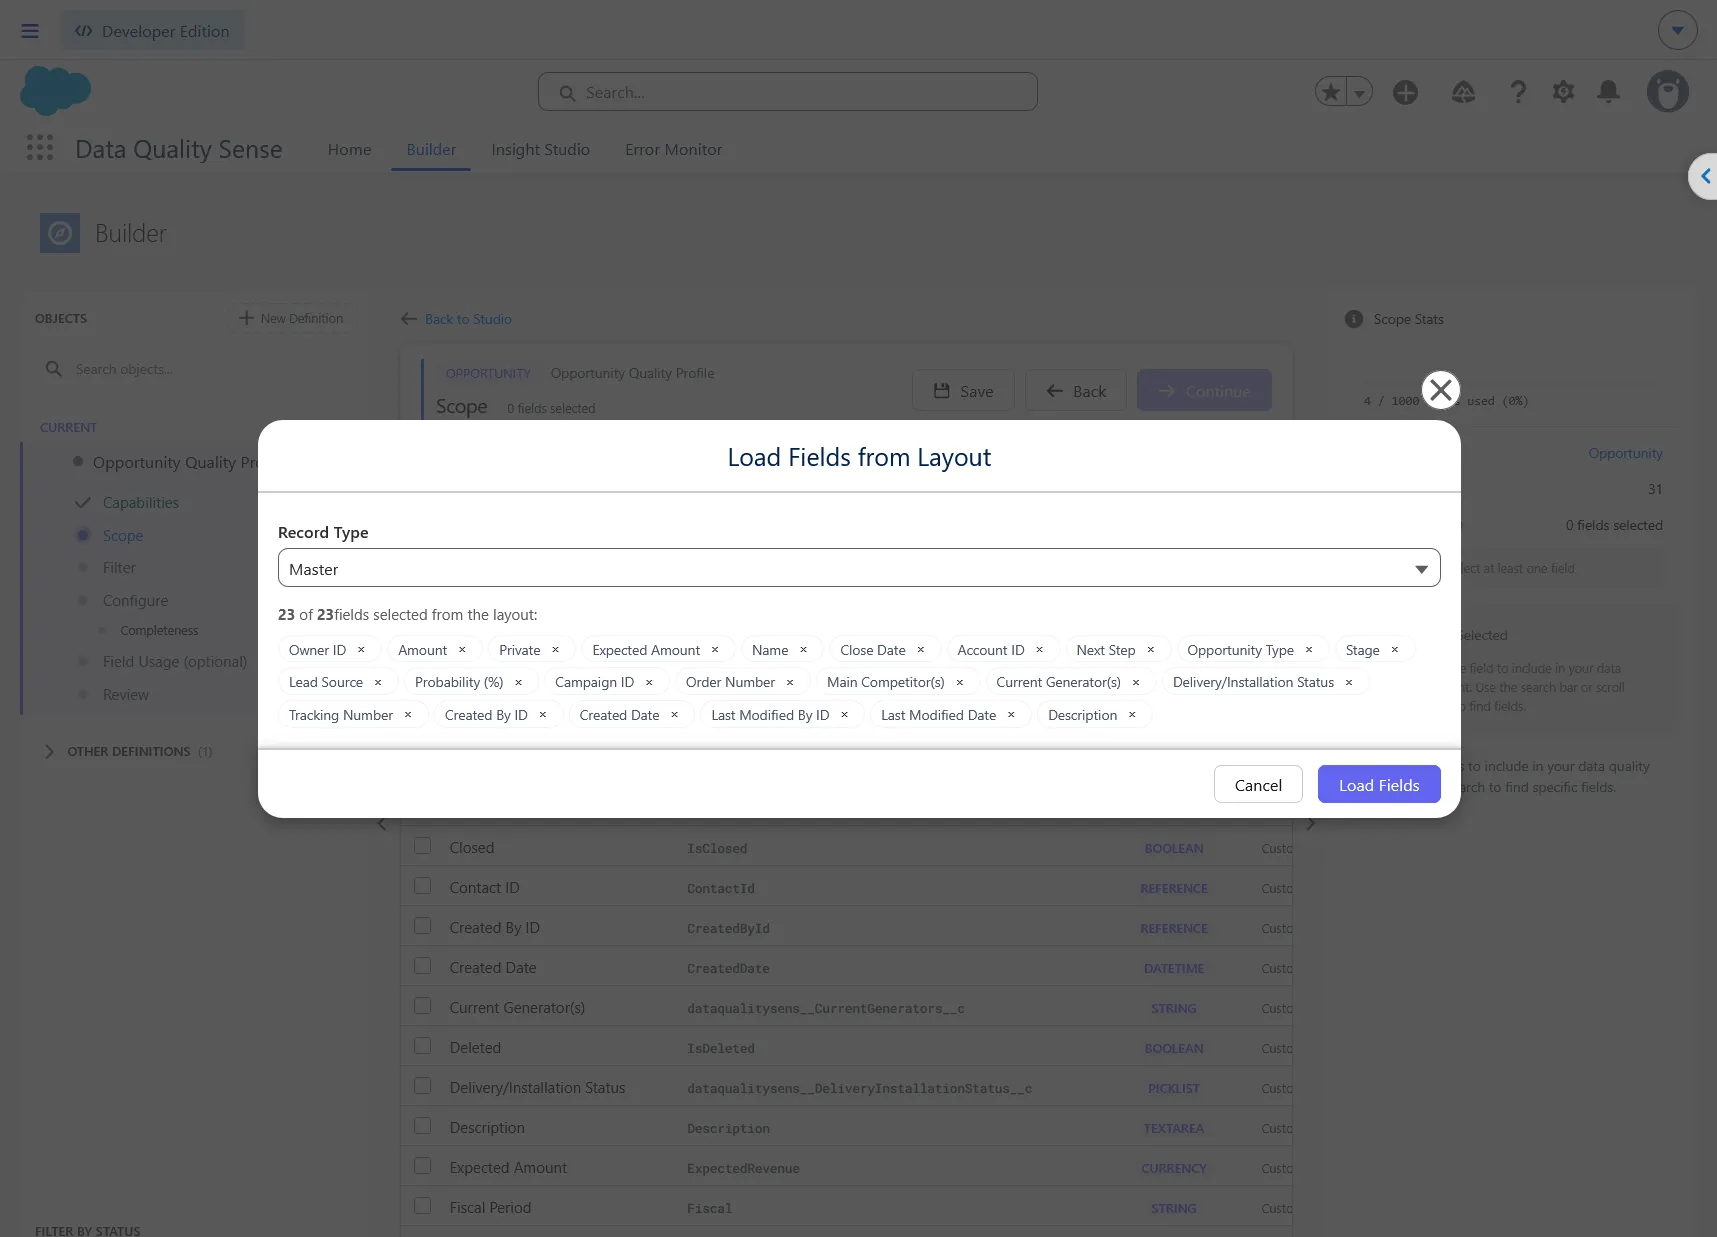This screenshot has height=1237, width=1717.
Task: Check the Deleted field checkbox
Action: pyautogui.click(x=423, y=1046)
